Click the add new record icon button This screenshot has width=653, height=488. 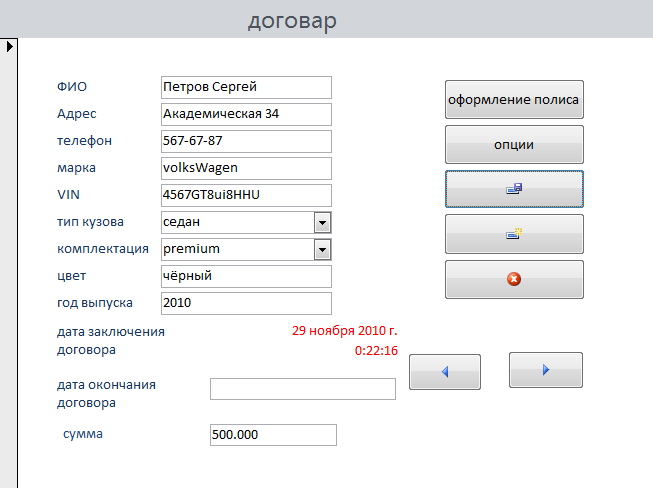pos(514,234)
